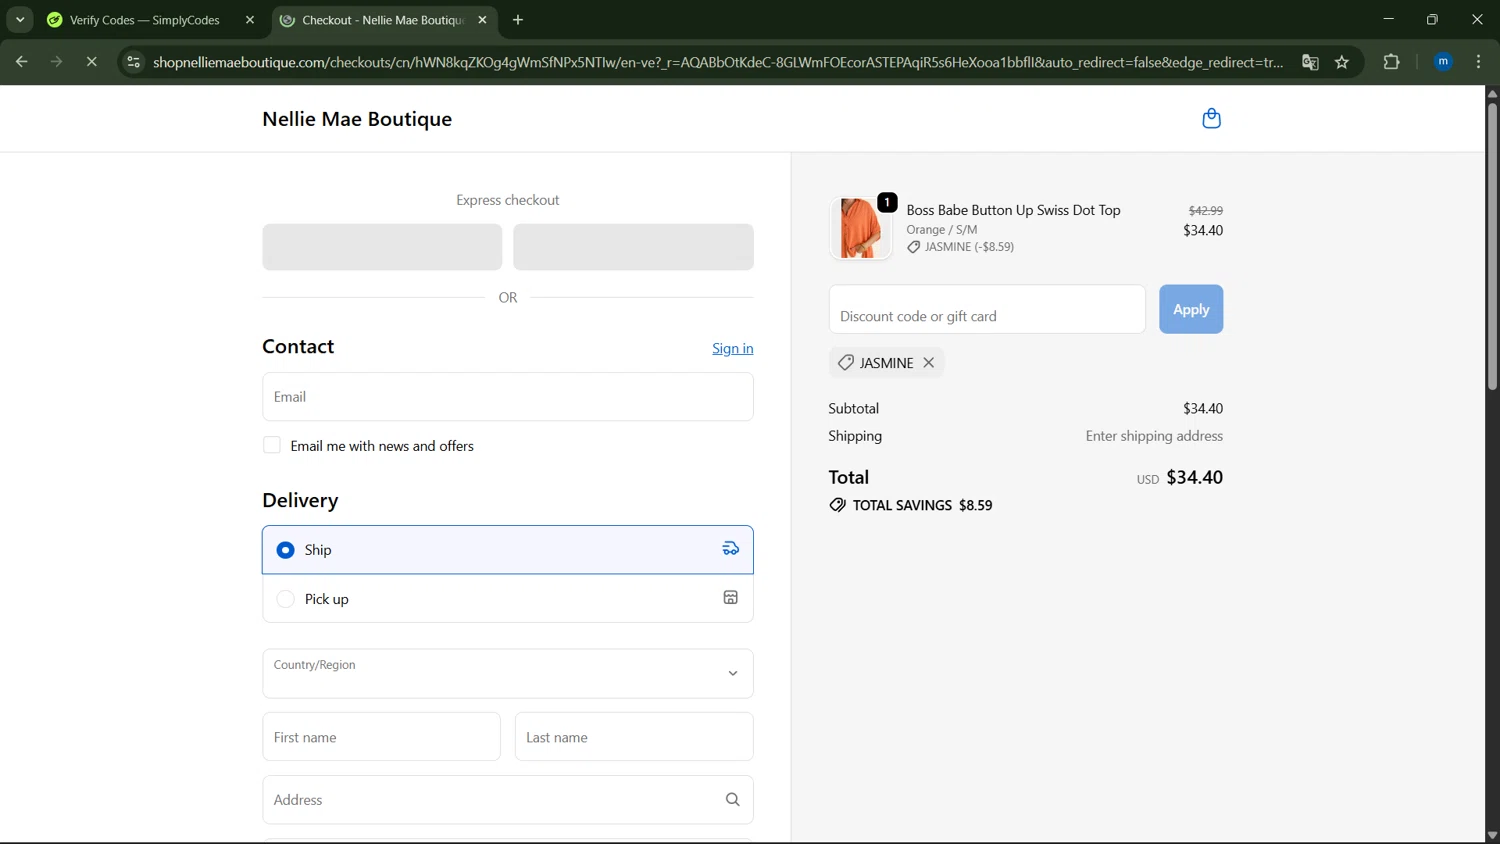Bookmark this page with the star icon
Screen dimensions: 1500x844
coord(1342,62)
